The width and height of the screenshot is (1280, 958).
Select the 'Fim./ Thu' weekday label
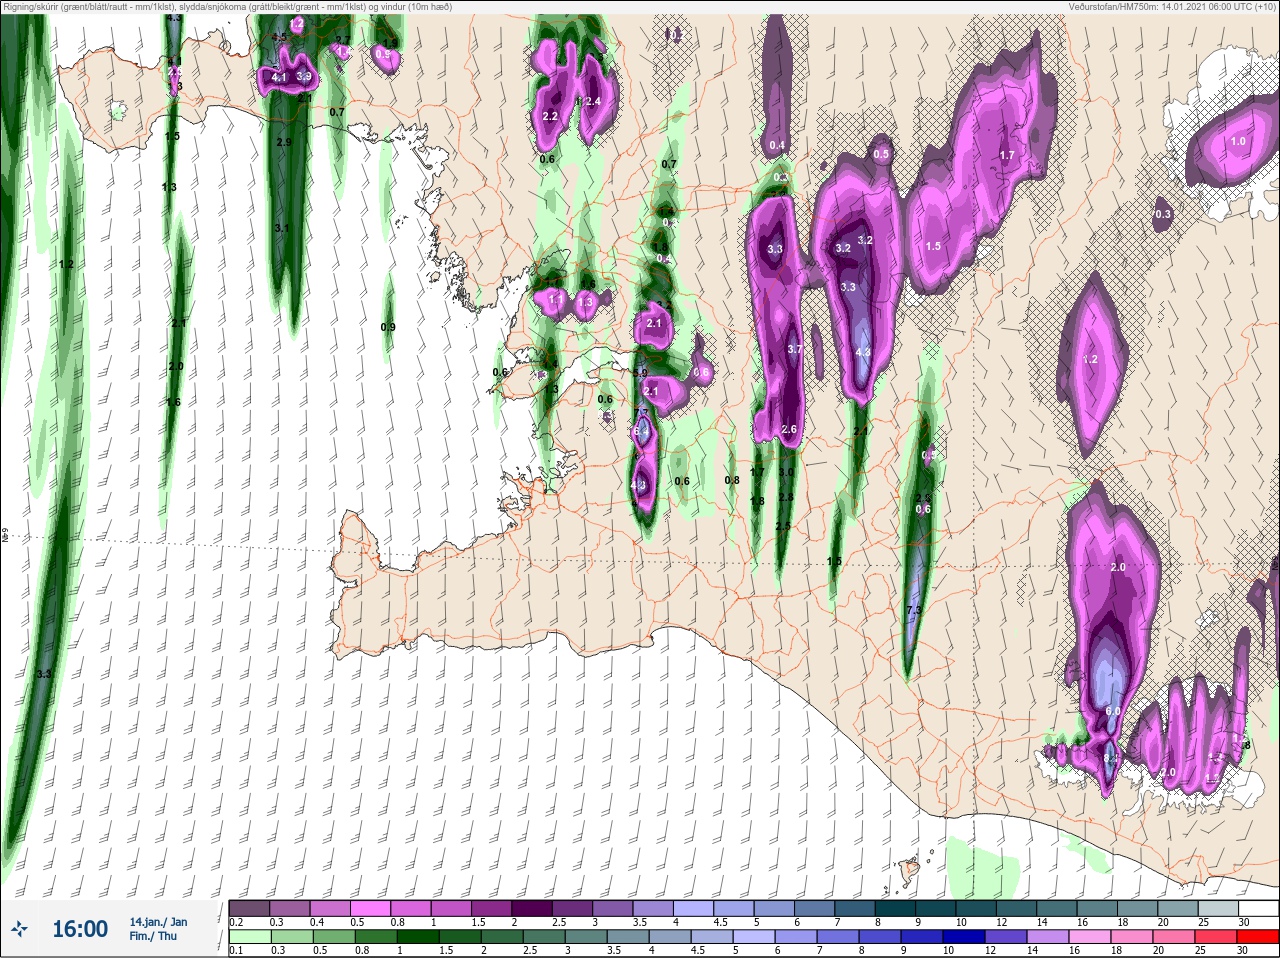[x=153, y=936]
